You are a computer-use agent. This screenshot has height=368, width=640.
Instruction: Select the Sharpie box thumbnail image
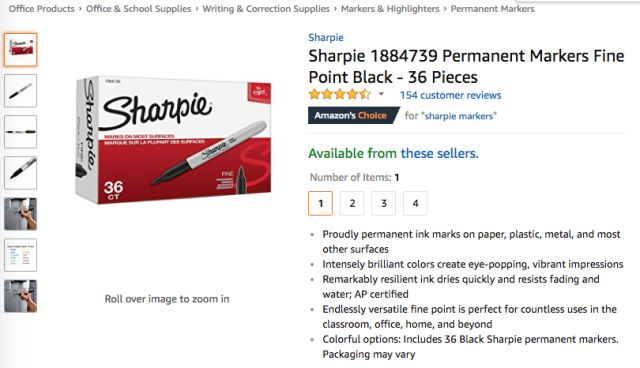(x=20, y=50)
